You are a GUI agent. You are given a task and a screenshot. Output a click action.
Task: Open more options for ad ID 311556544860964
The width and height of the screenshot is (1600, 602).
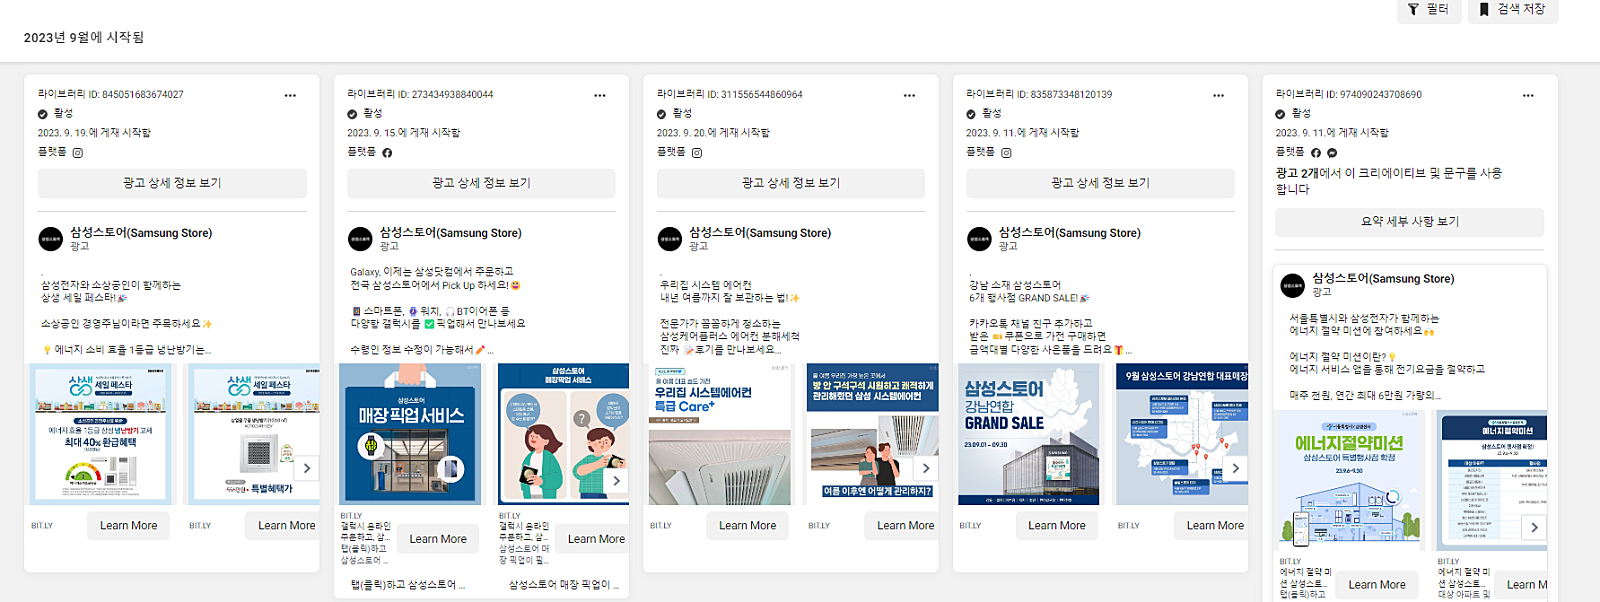coord(909,95)
